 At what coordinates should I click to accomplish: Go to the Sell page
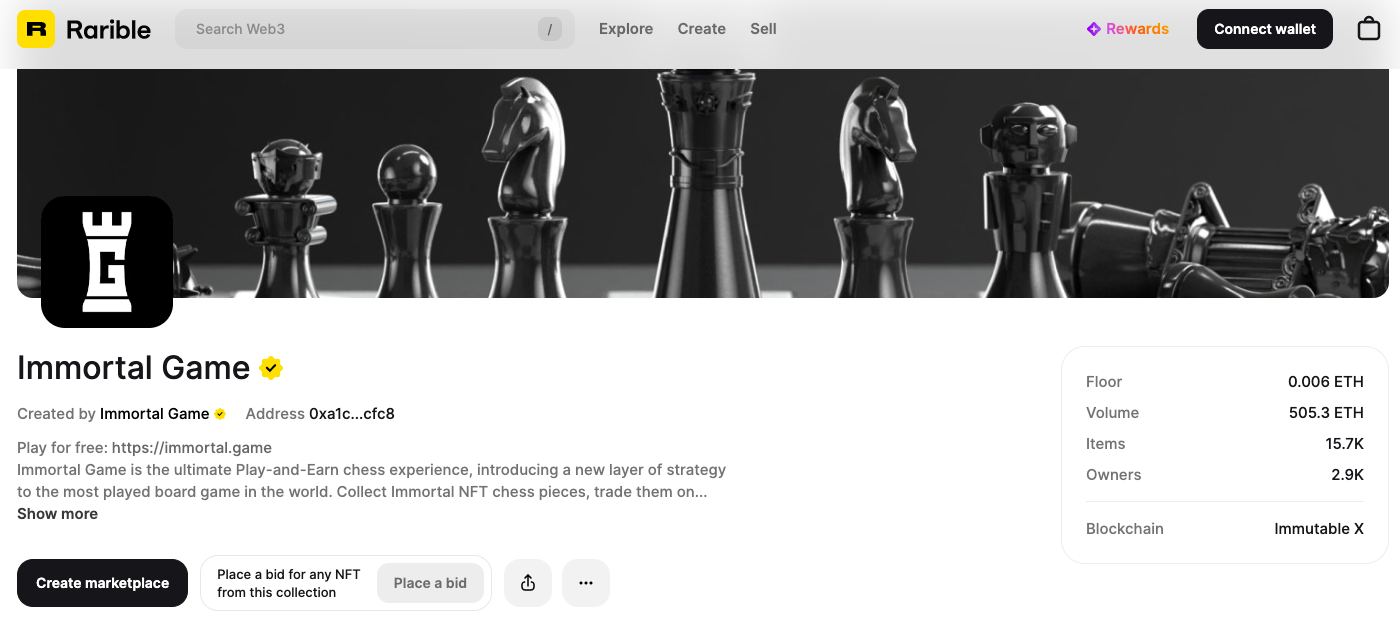click(x=763, y=29)
